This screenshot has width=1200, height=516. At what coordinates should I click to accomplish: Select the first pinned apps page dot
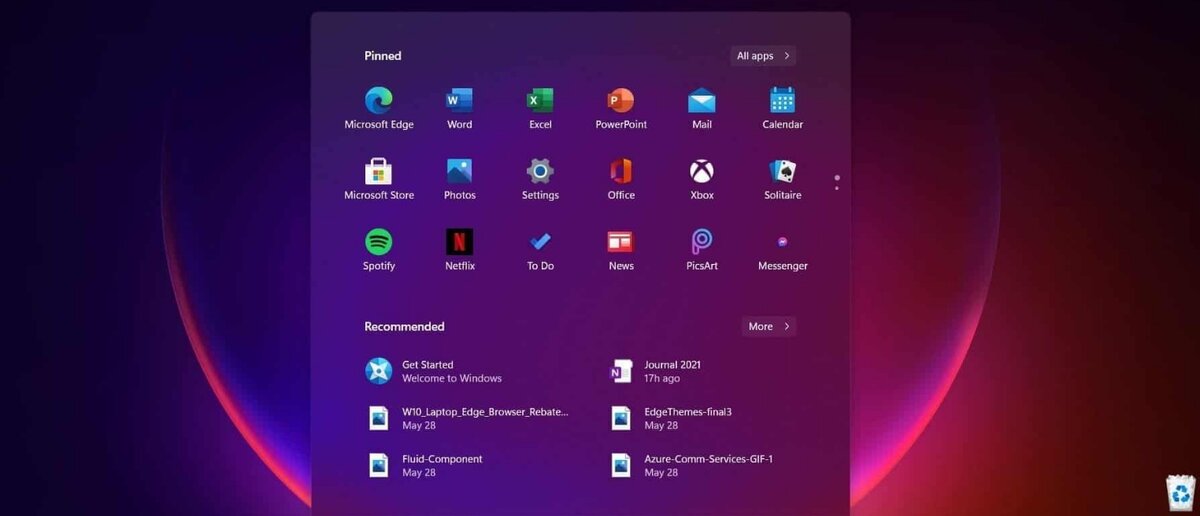tap(837, 178)
